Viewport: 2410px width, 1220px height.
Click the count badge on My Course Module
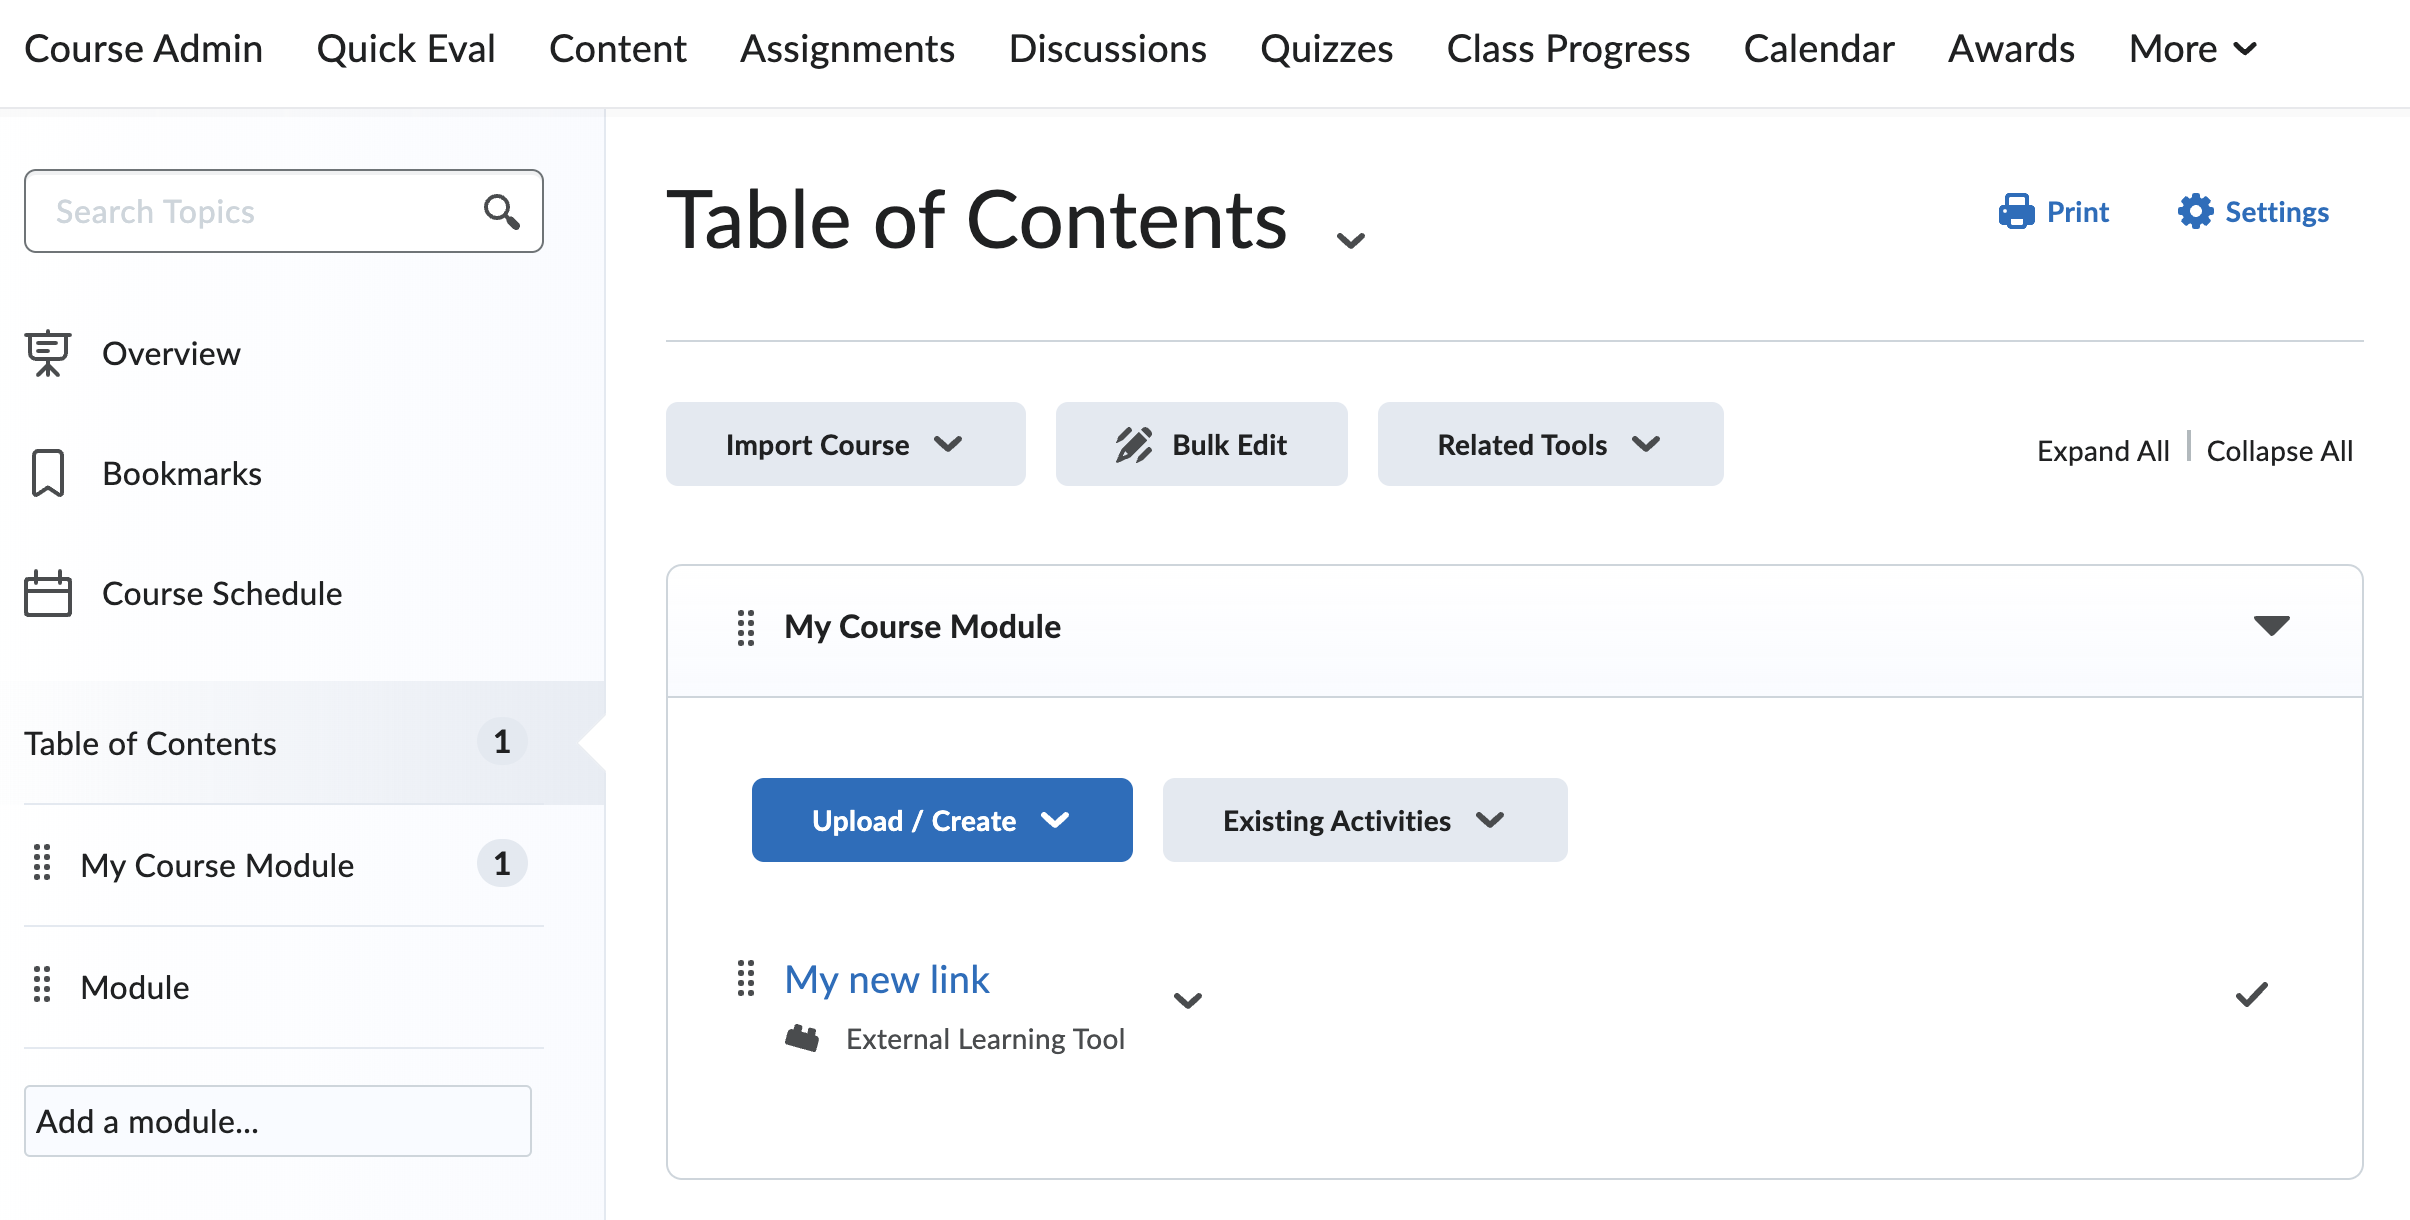point(502,864)
